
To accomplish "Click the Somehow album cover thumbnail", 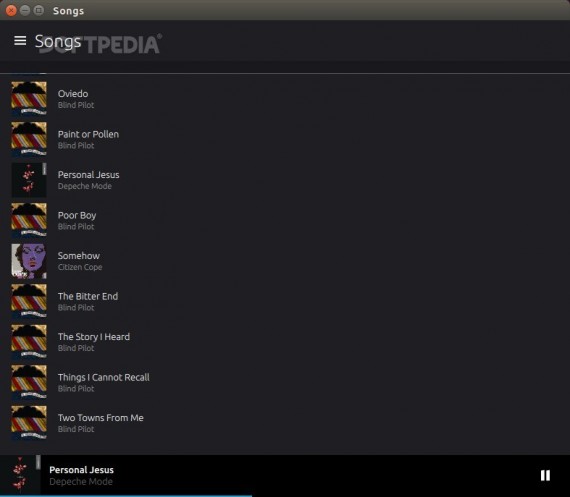I will (x=29, y=261).
